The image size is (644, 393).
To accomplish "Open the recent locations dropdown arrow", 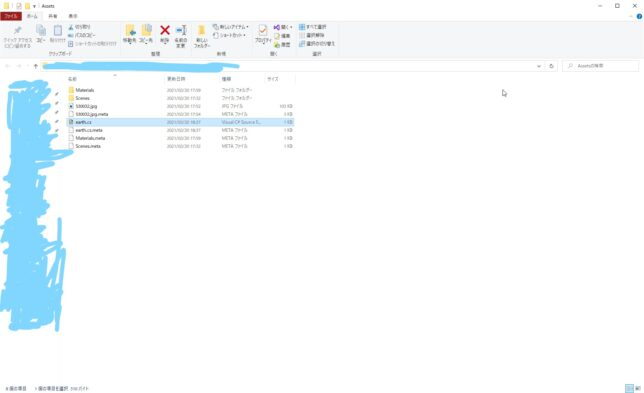I will (x=28, y=66).
